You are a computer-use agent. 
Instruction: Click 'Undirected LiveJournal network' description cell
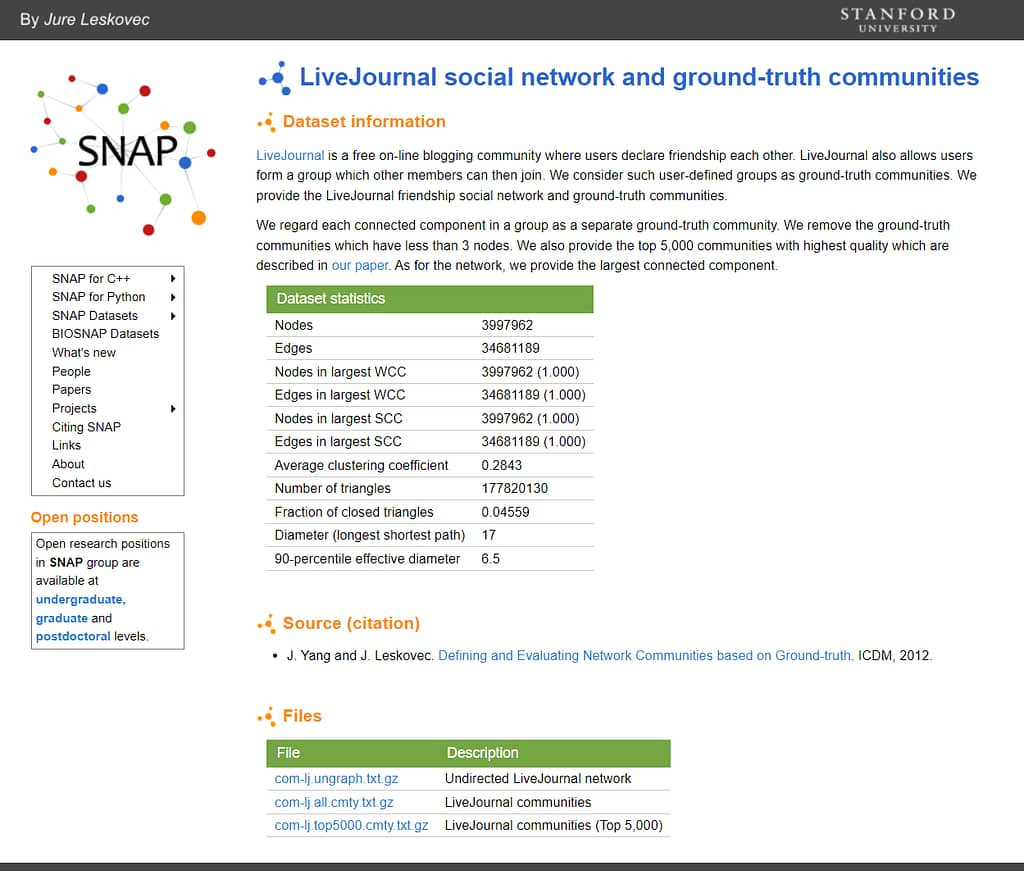click(x=538, y=779)
